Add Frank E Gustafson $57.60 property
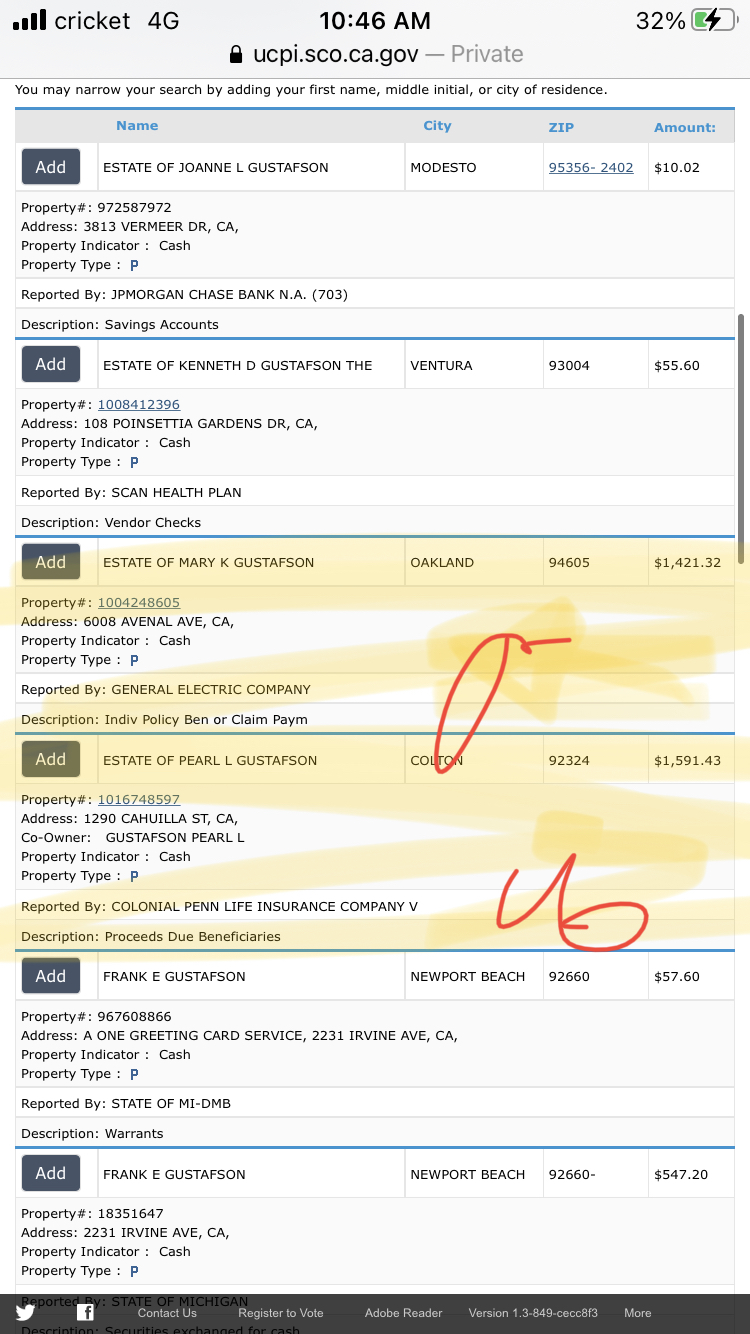750x1334 pixels. (51, 976)
